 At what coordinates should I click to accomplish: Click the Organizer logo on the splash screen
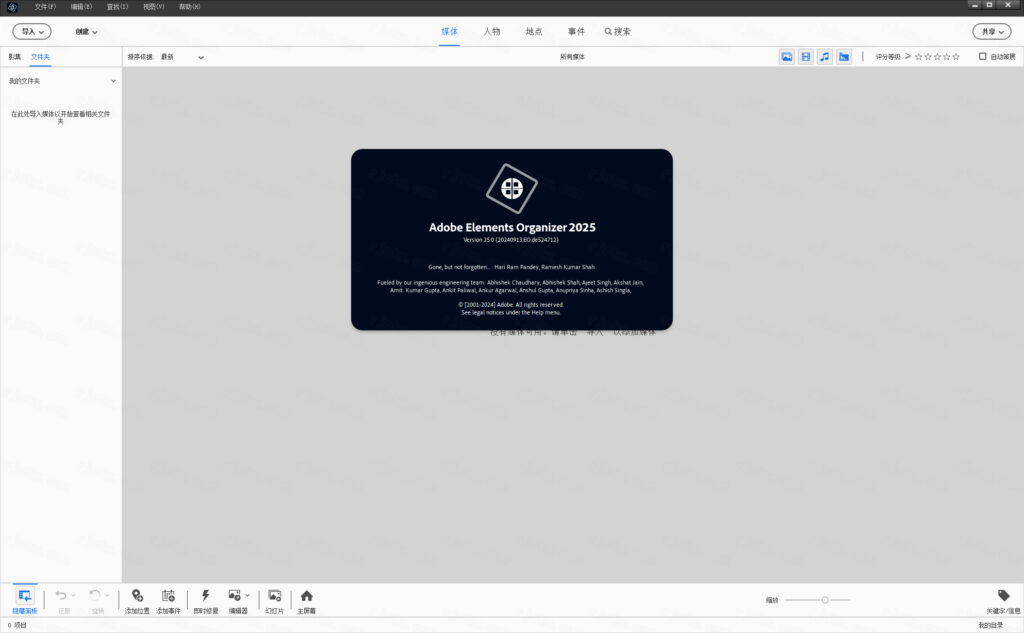(512, 188)
